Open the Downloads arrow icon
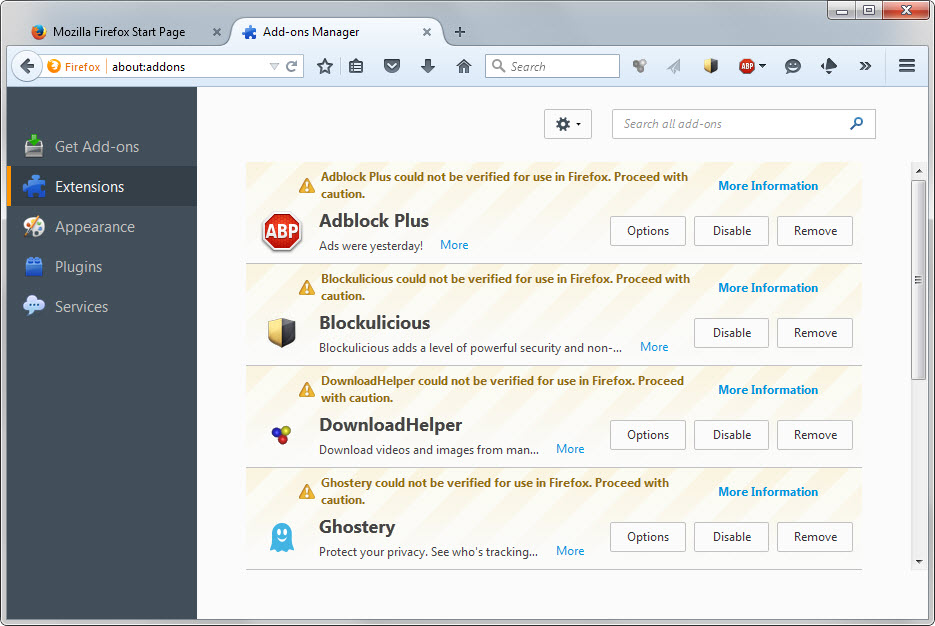The width and height of the screenshot is (935, 626). point(428,66)
